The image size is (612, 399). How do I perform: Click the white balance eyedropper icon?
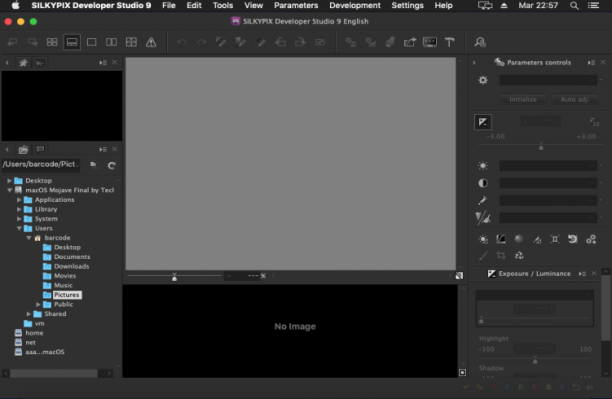tap(483, 200)
